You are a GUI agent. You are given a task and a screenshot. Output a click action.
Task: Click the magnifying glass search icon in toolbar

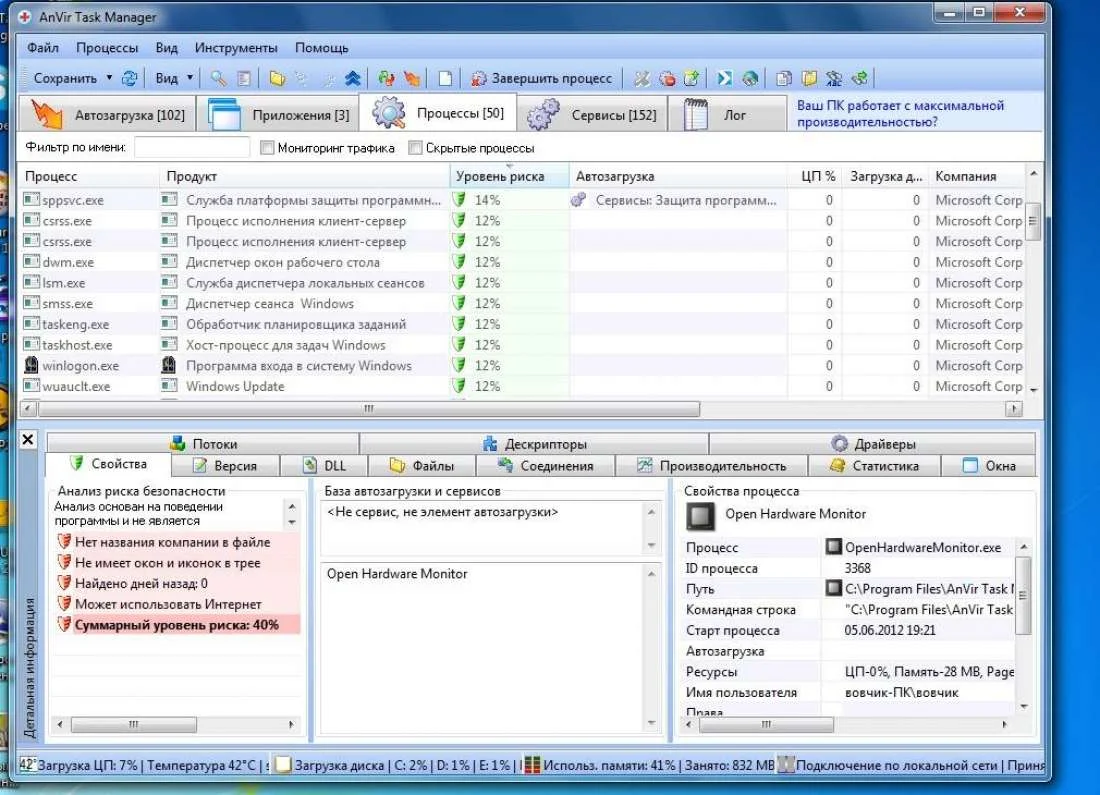click(218, 78)
